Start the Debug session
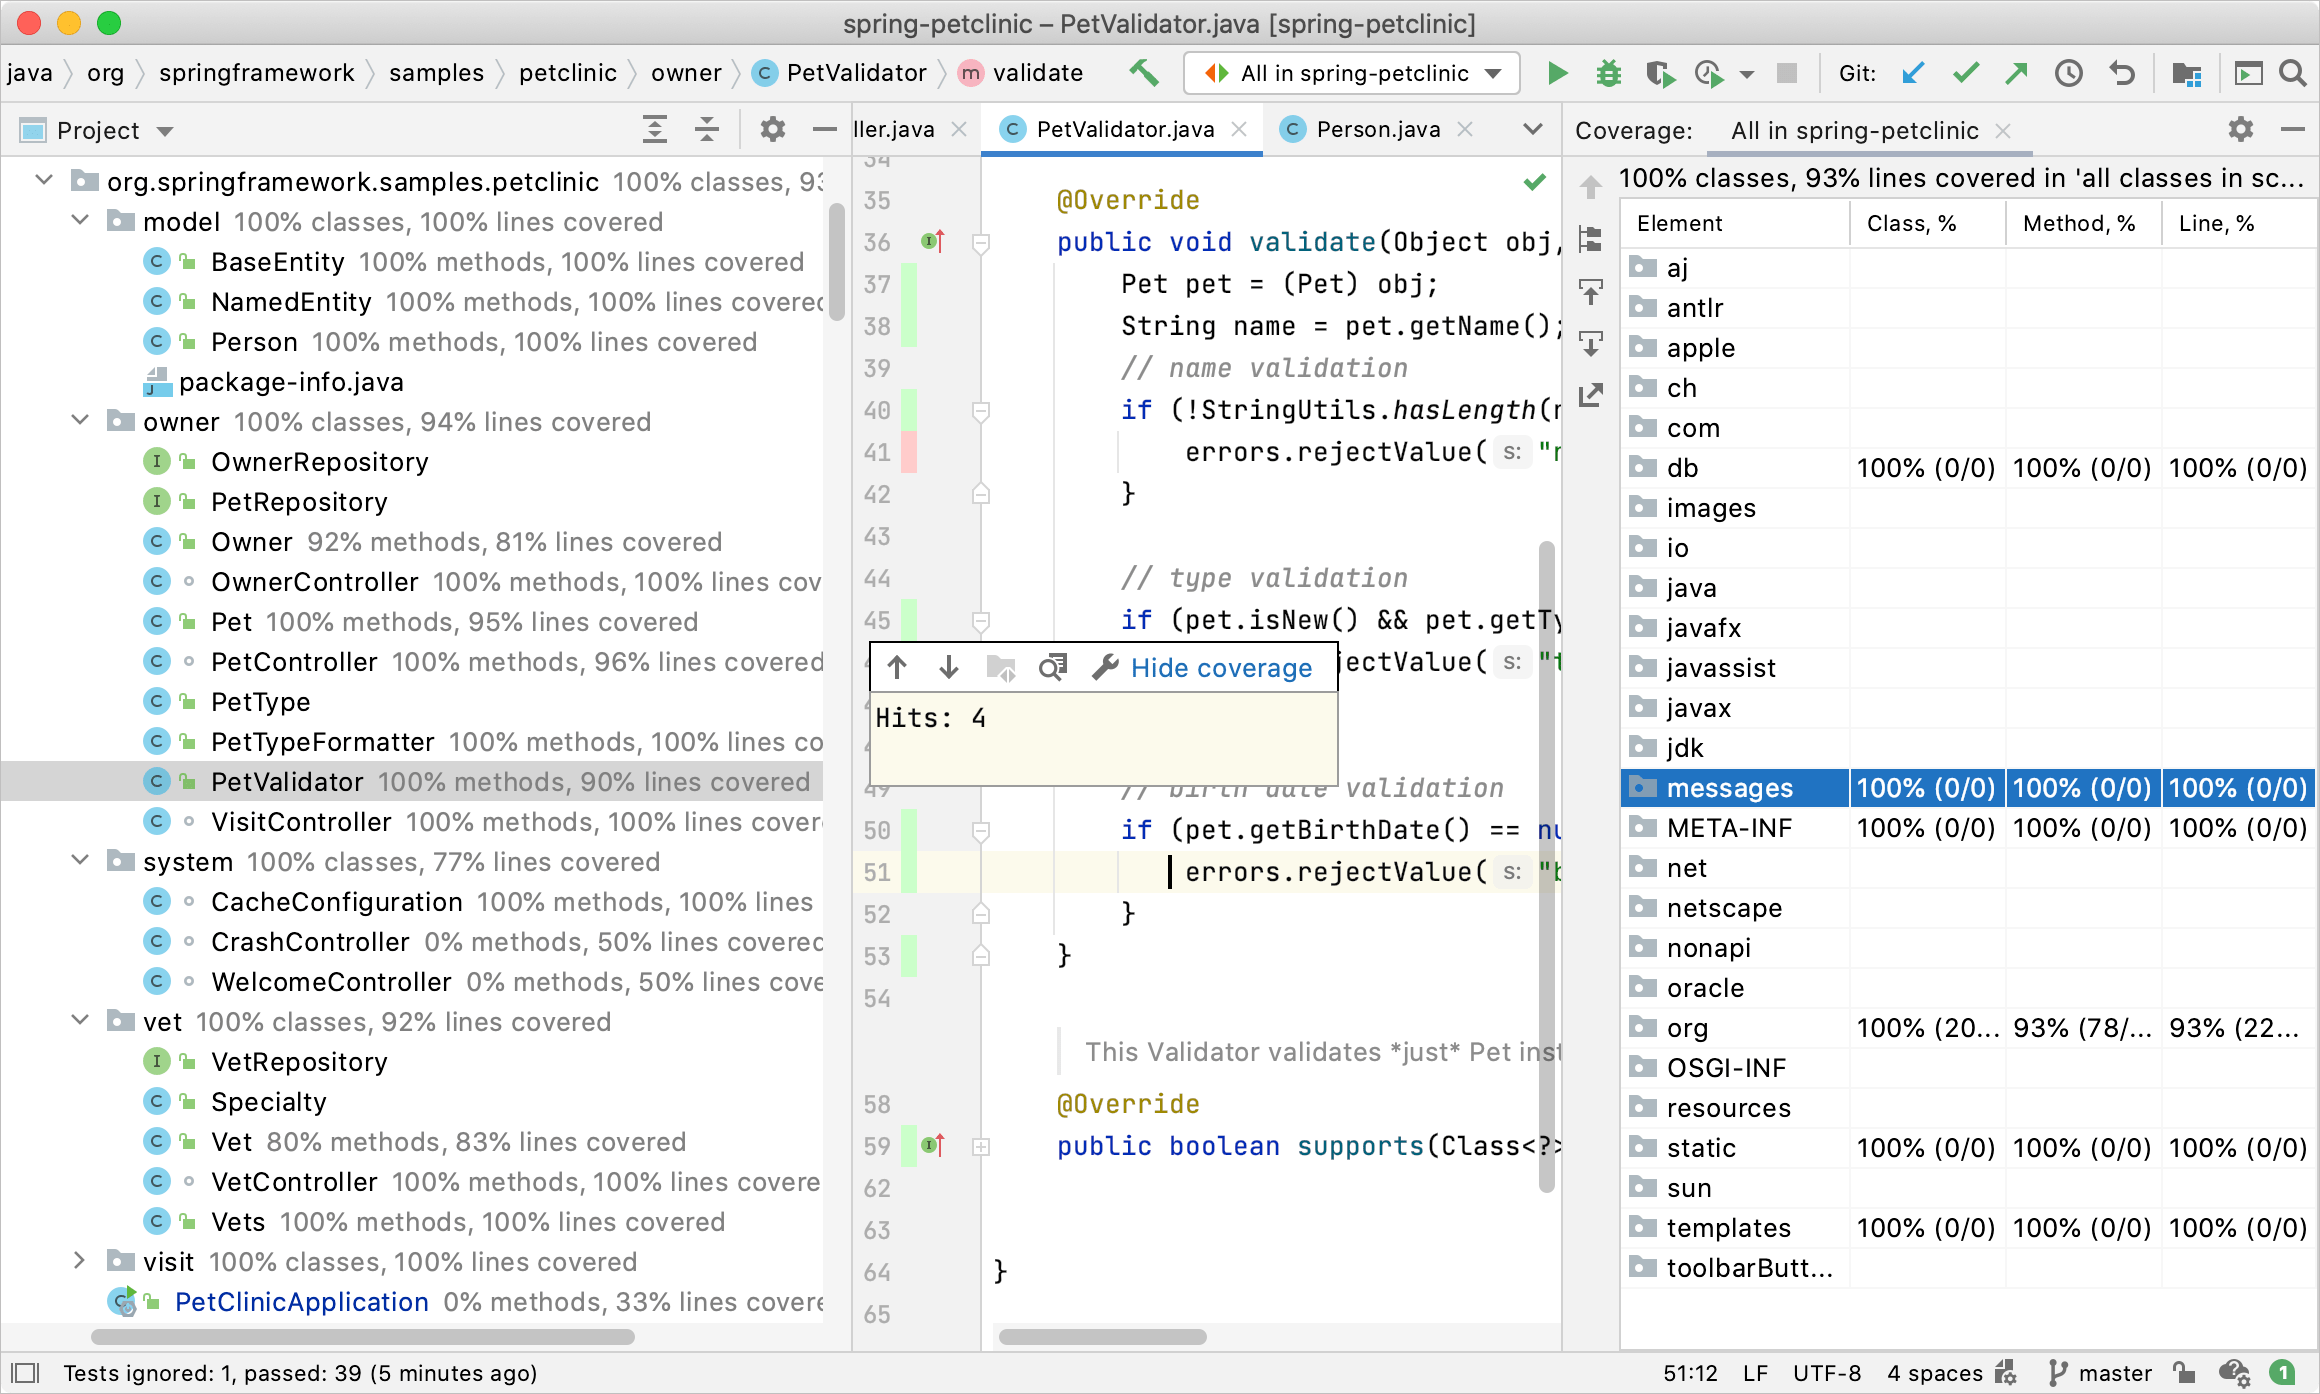 click(1608, 73)
